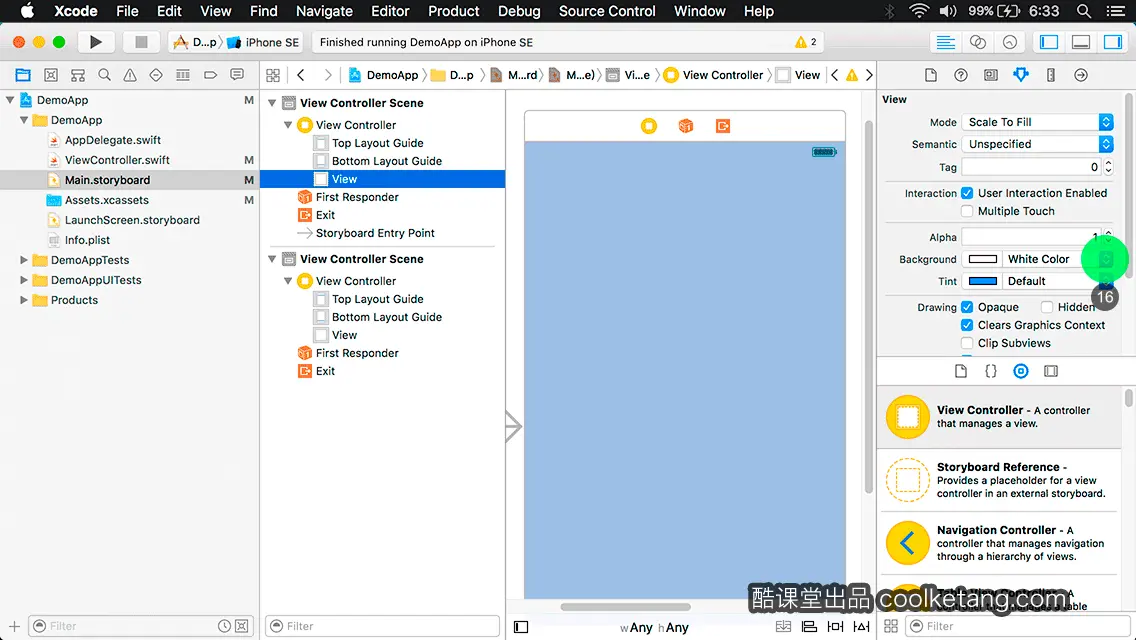Enable Clip Subviews checkbox

pyautogui.click(x=967, y=343)
